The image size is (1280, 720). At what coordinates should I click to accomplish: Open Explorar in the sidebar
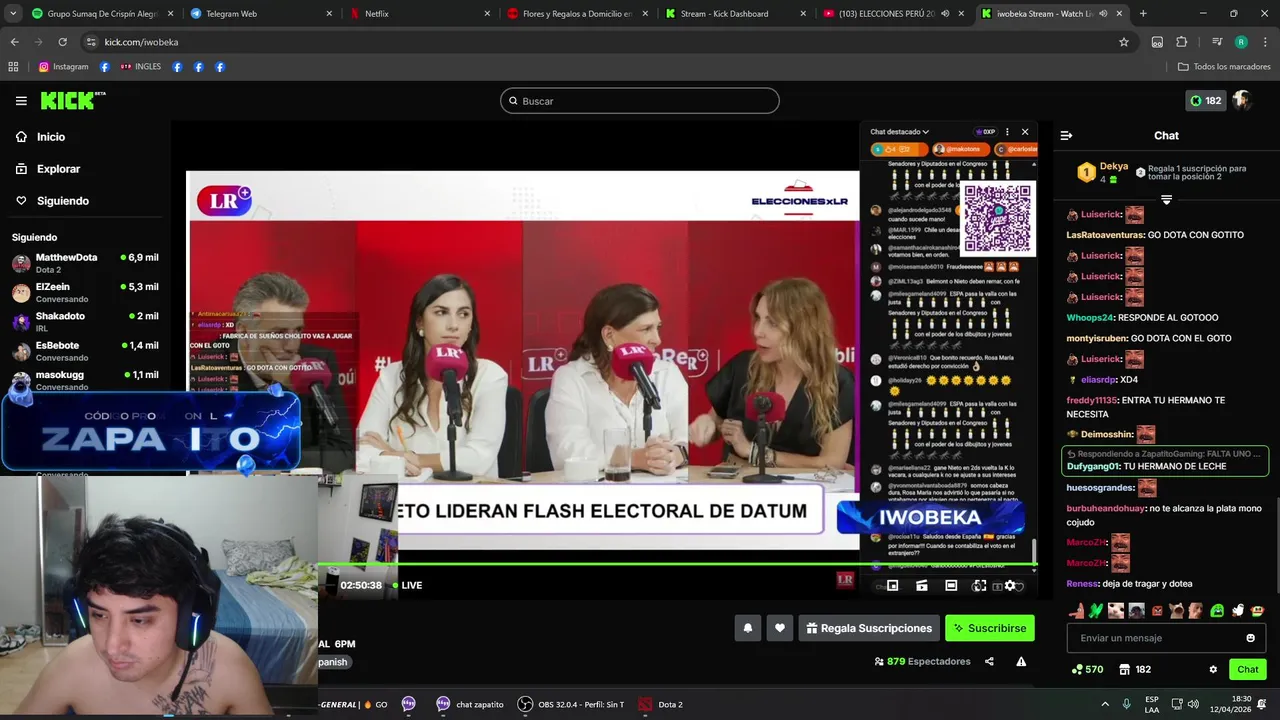(x=48, y=169)
